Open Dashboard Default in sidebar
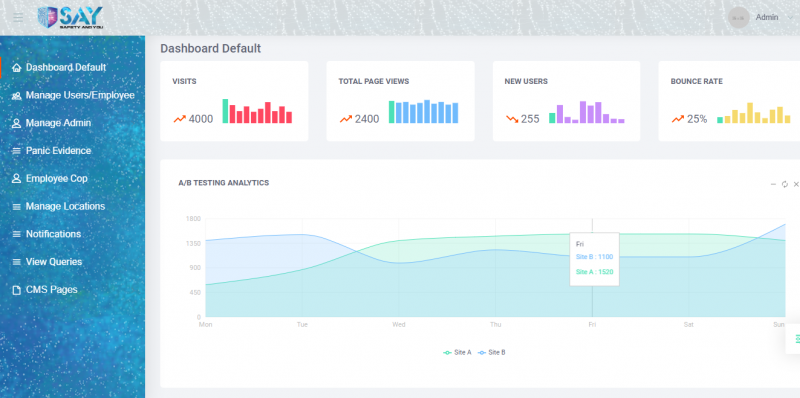The width and height of the screenshot is (800, 398). click(x=66, y=67)
